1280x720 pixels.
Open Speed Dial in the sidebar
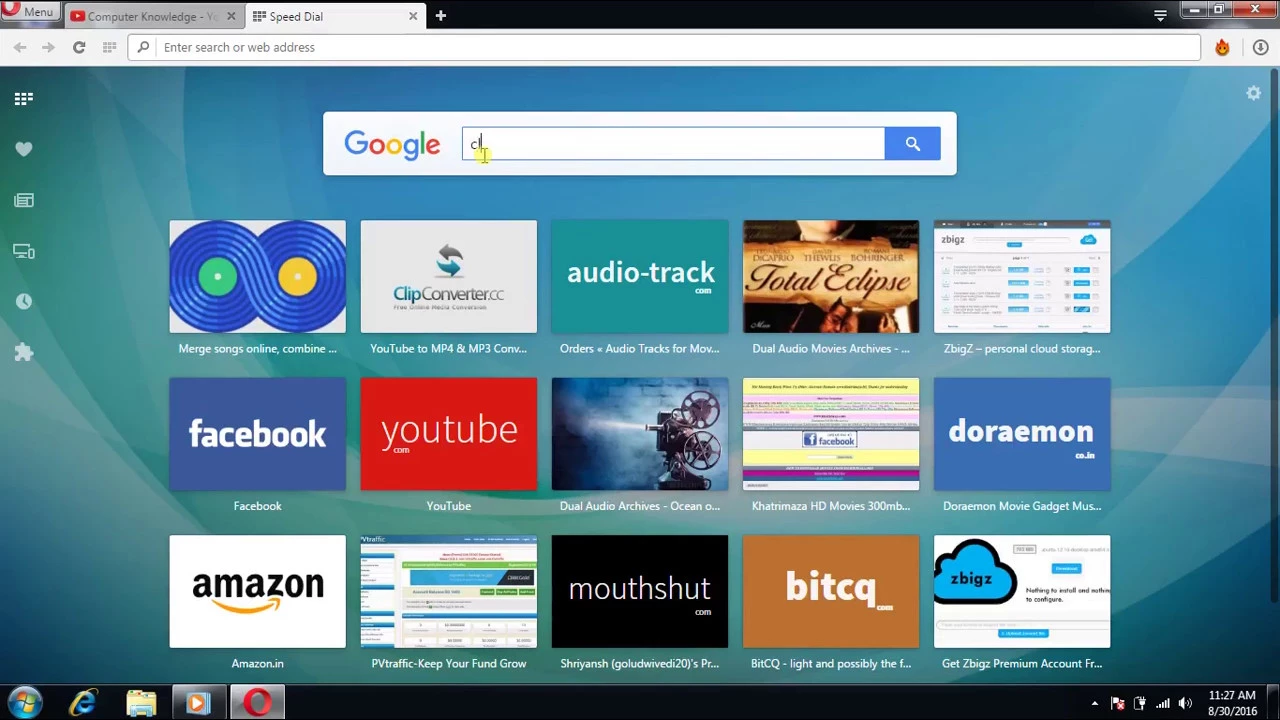click(24, 99)
